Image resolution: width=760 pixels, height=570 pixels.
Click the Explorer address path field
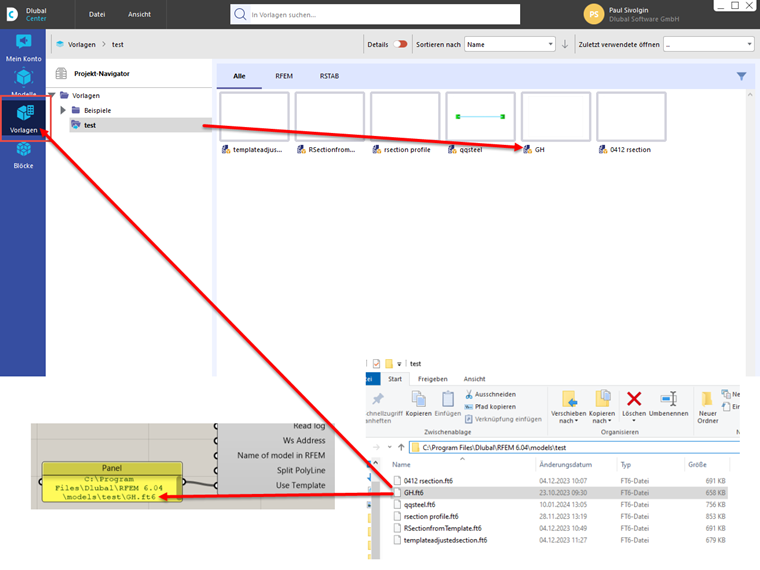tap(574, 447)
